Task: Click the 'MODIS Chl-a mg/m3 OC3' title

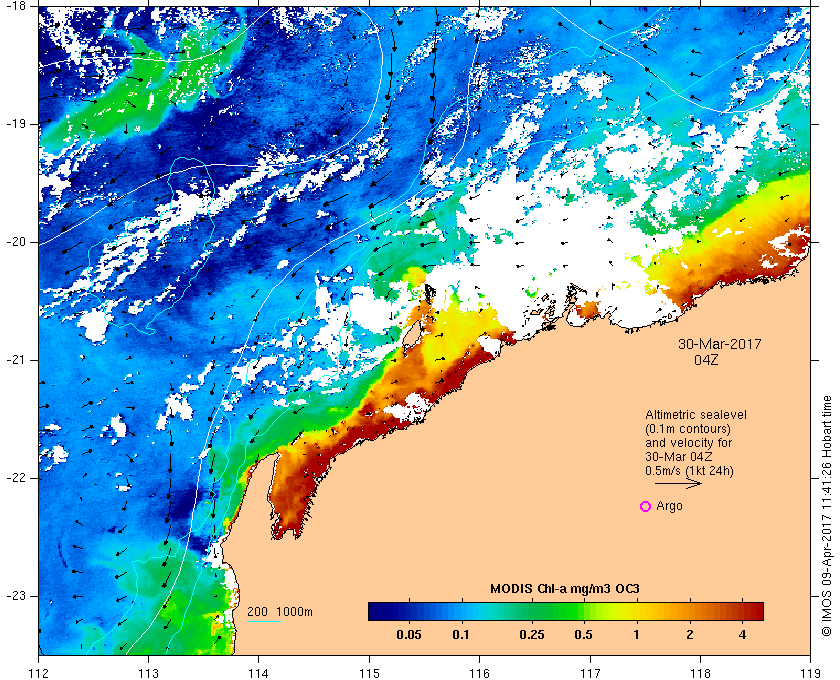Action: 565,589
